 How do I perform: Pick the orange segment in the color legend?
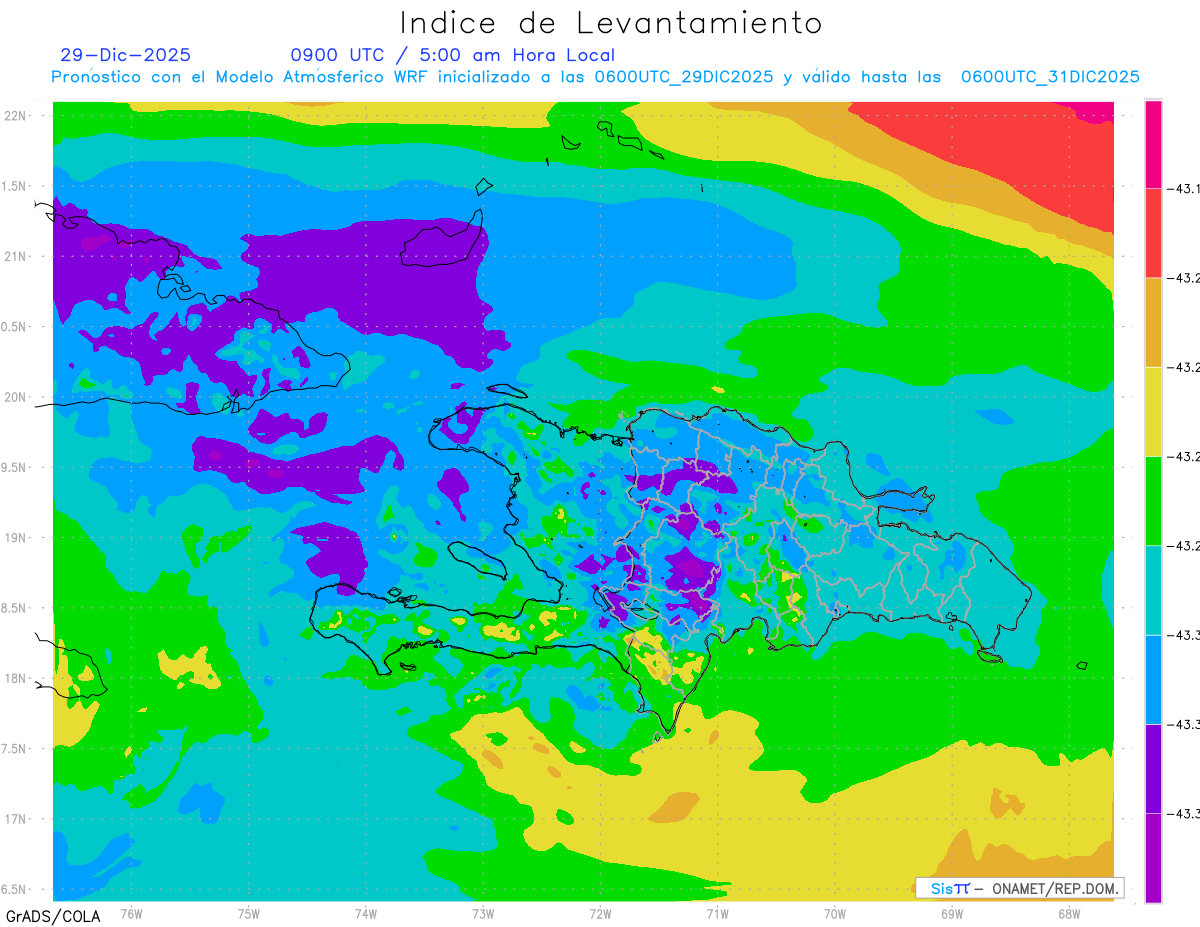1153,322
